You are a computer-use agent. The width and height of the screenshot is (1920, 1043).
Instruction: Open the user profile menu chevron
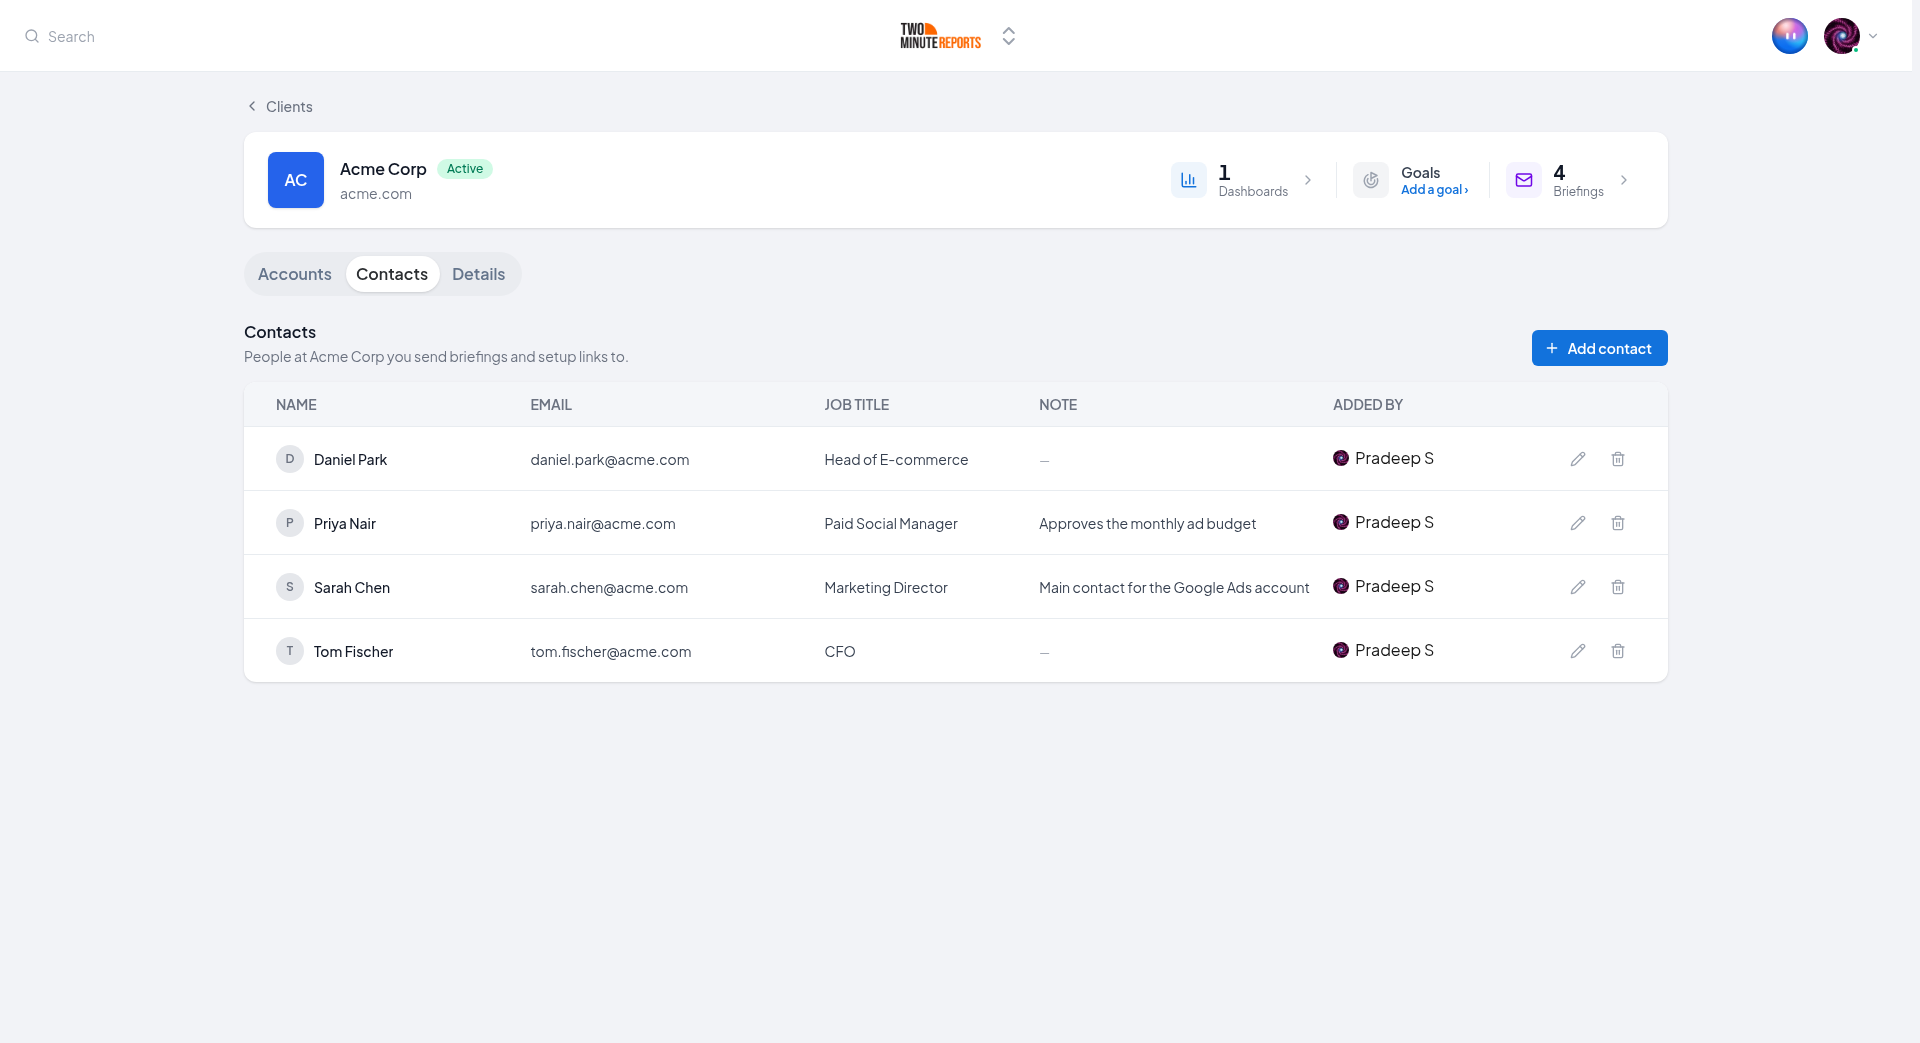[1873, 36]
